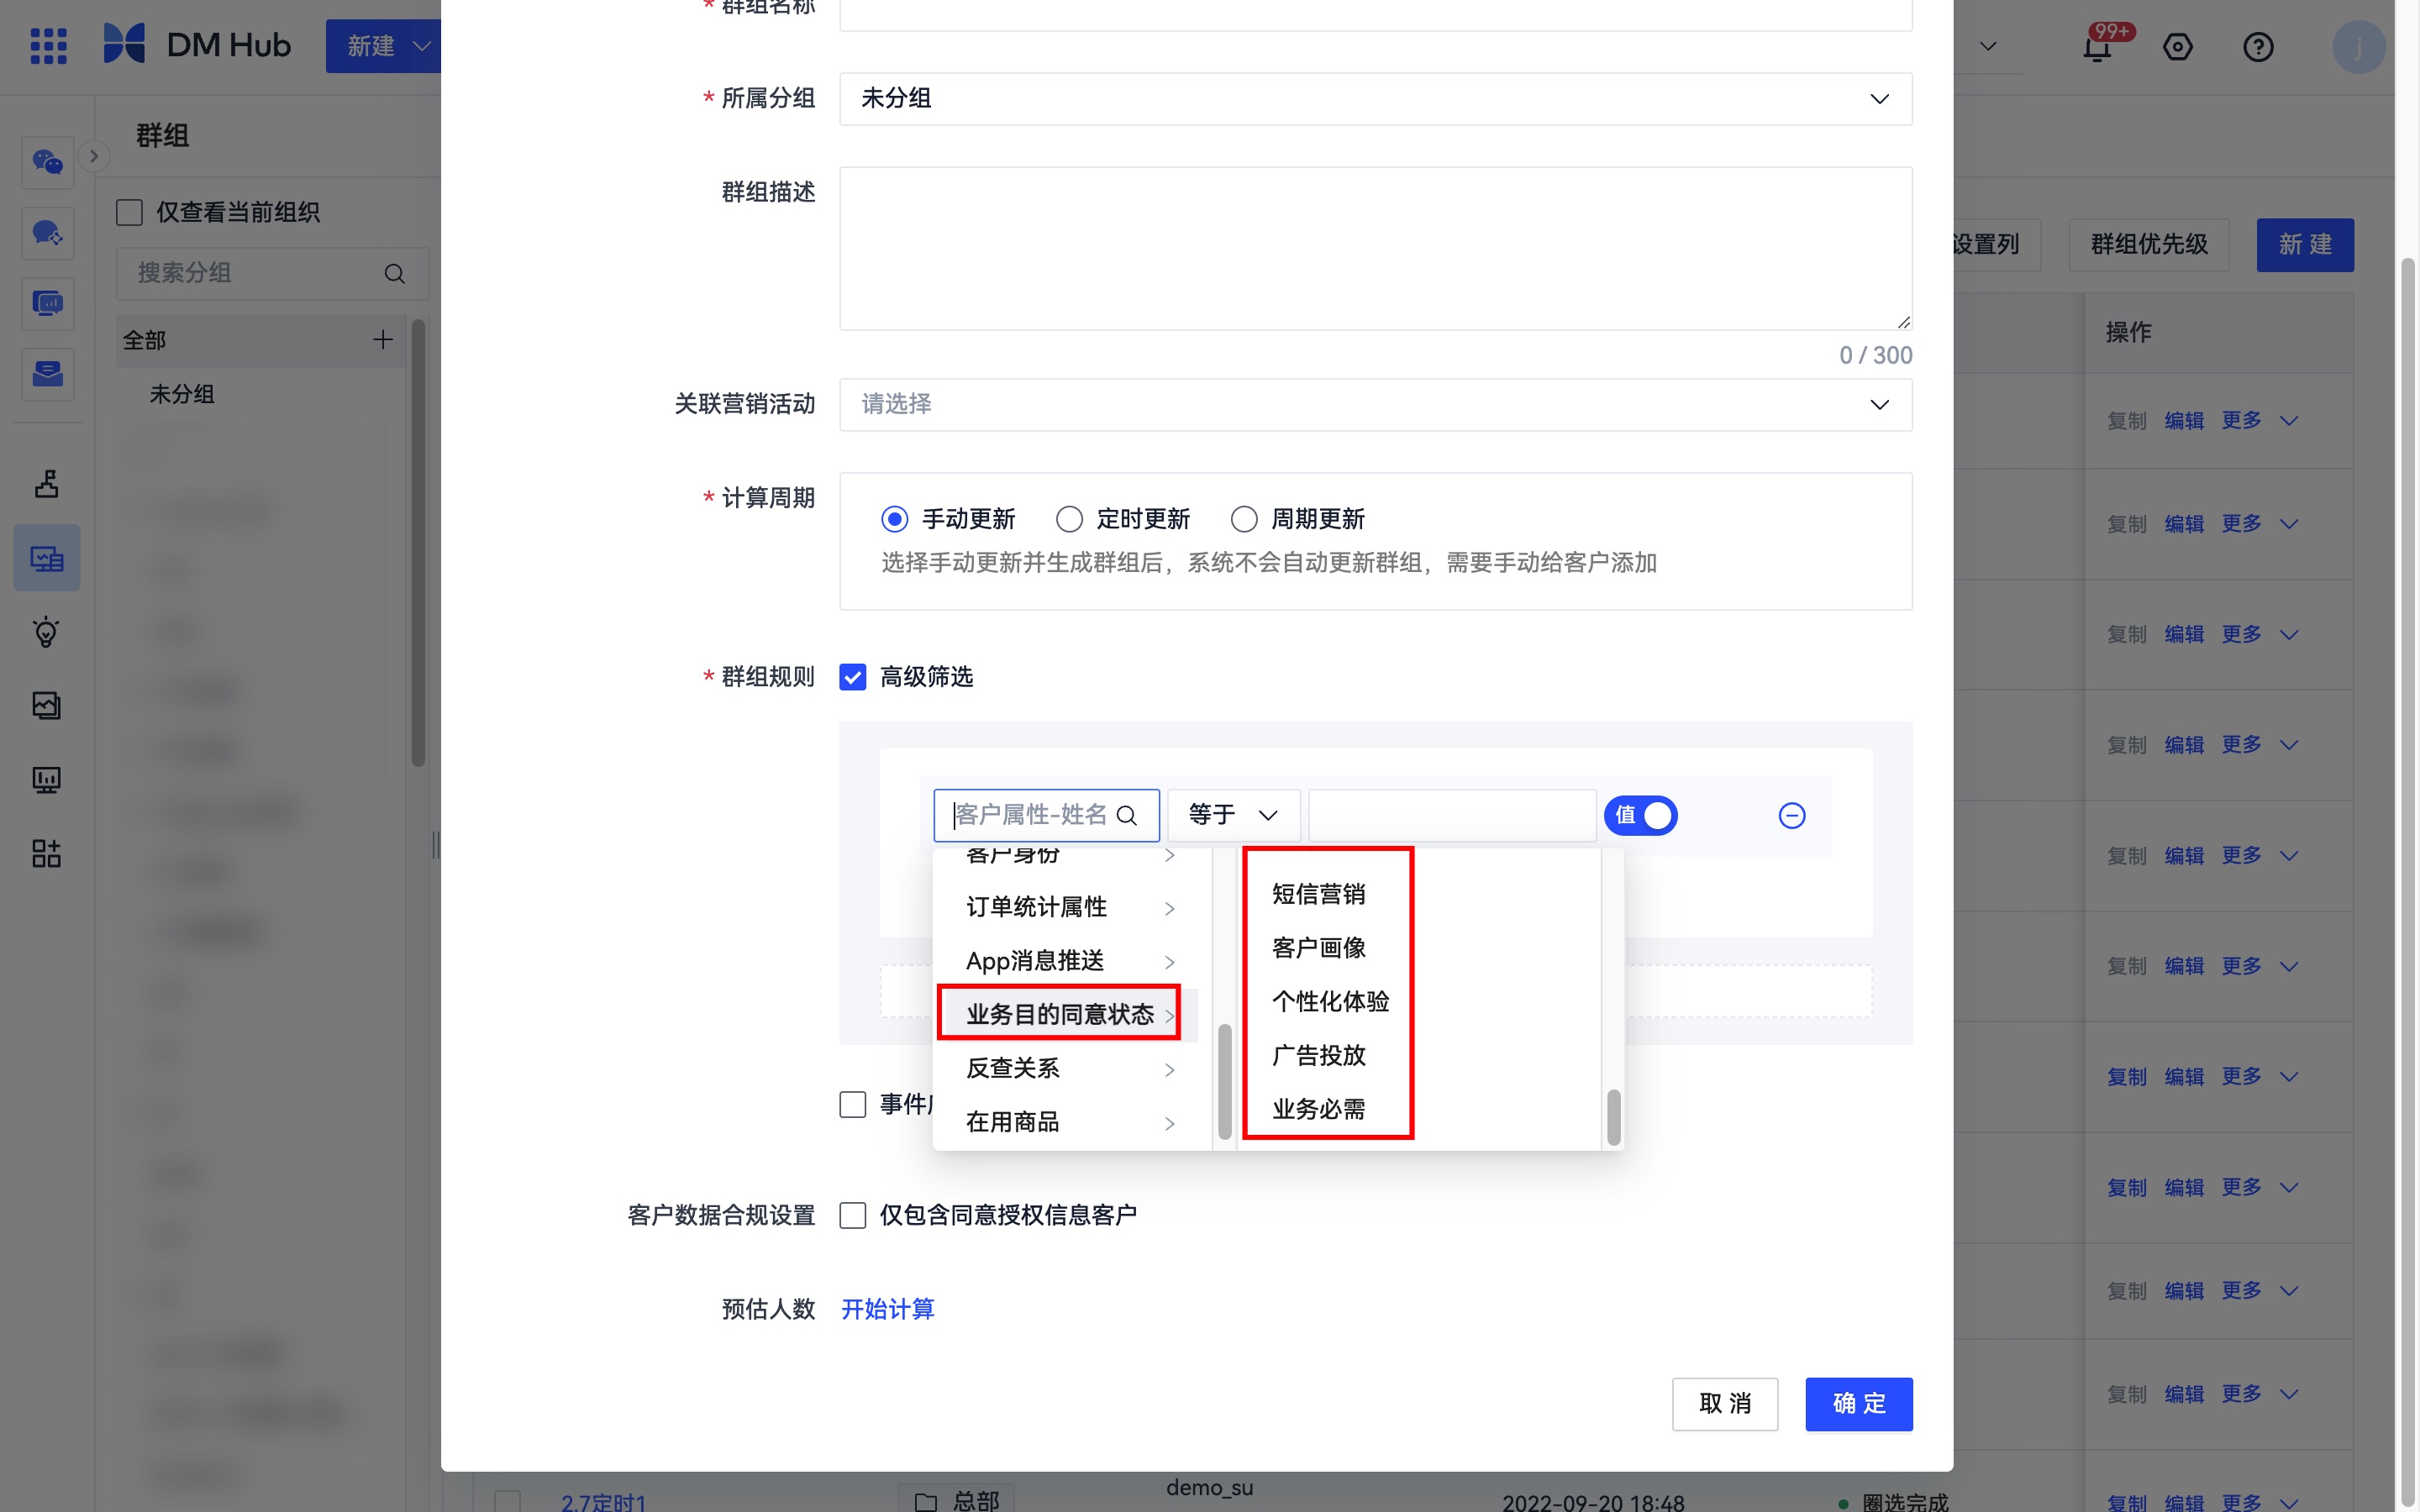Click the 取消 button

(1725, 1405)
